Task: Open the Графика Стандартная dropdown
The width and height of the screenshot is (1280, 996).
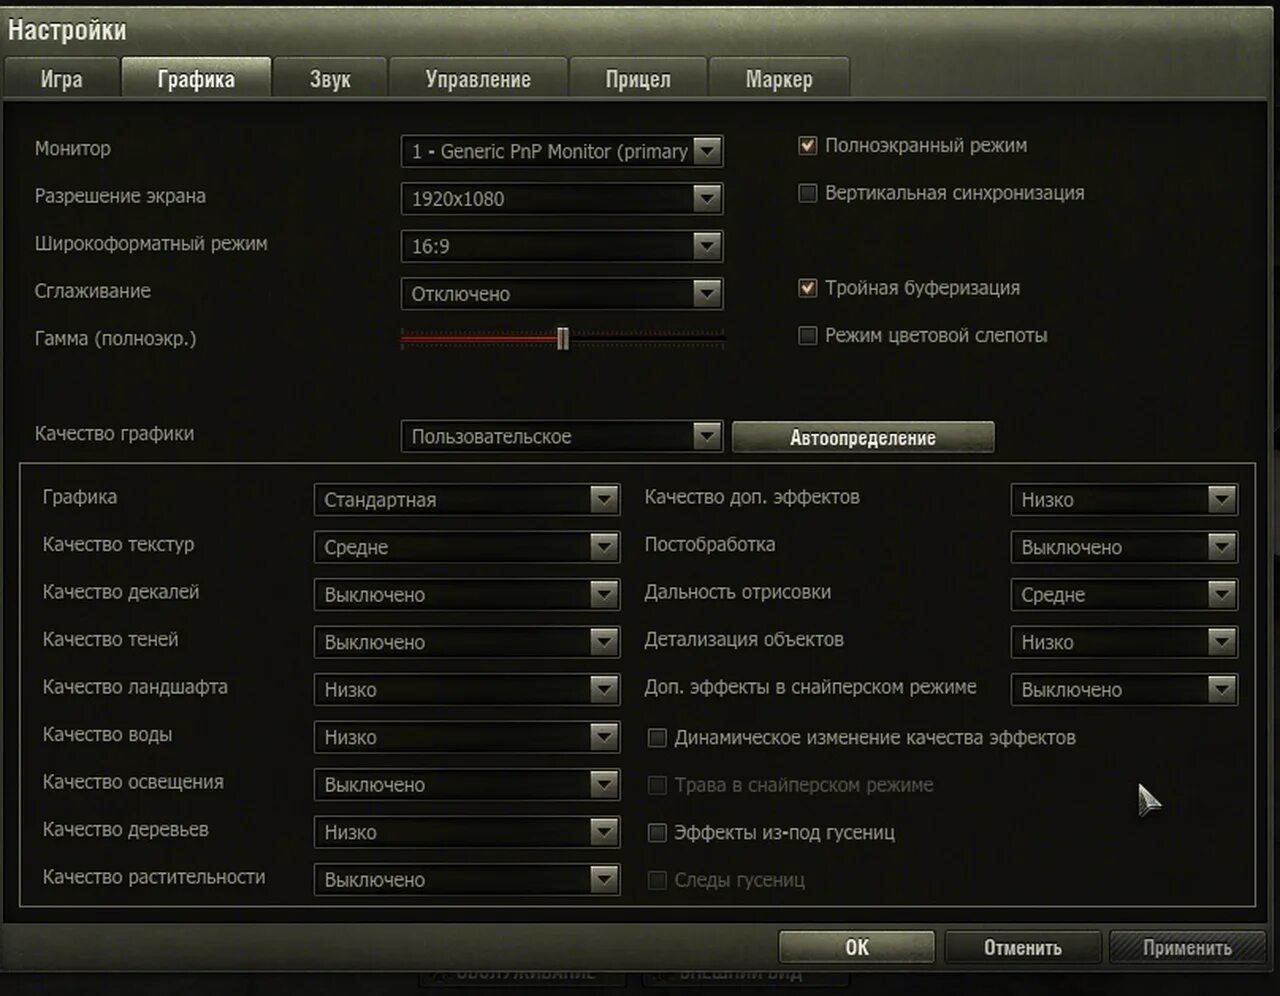Action: (x=467, y=499)
